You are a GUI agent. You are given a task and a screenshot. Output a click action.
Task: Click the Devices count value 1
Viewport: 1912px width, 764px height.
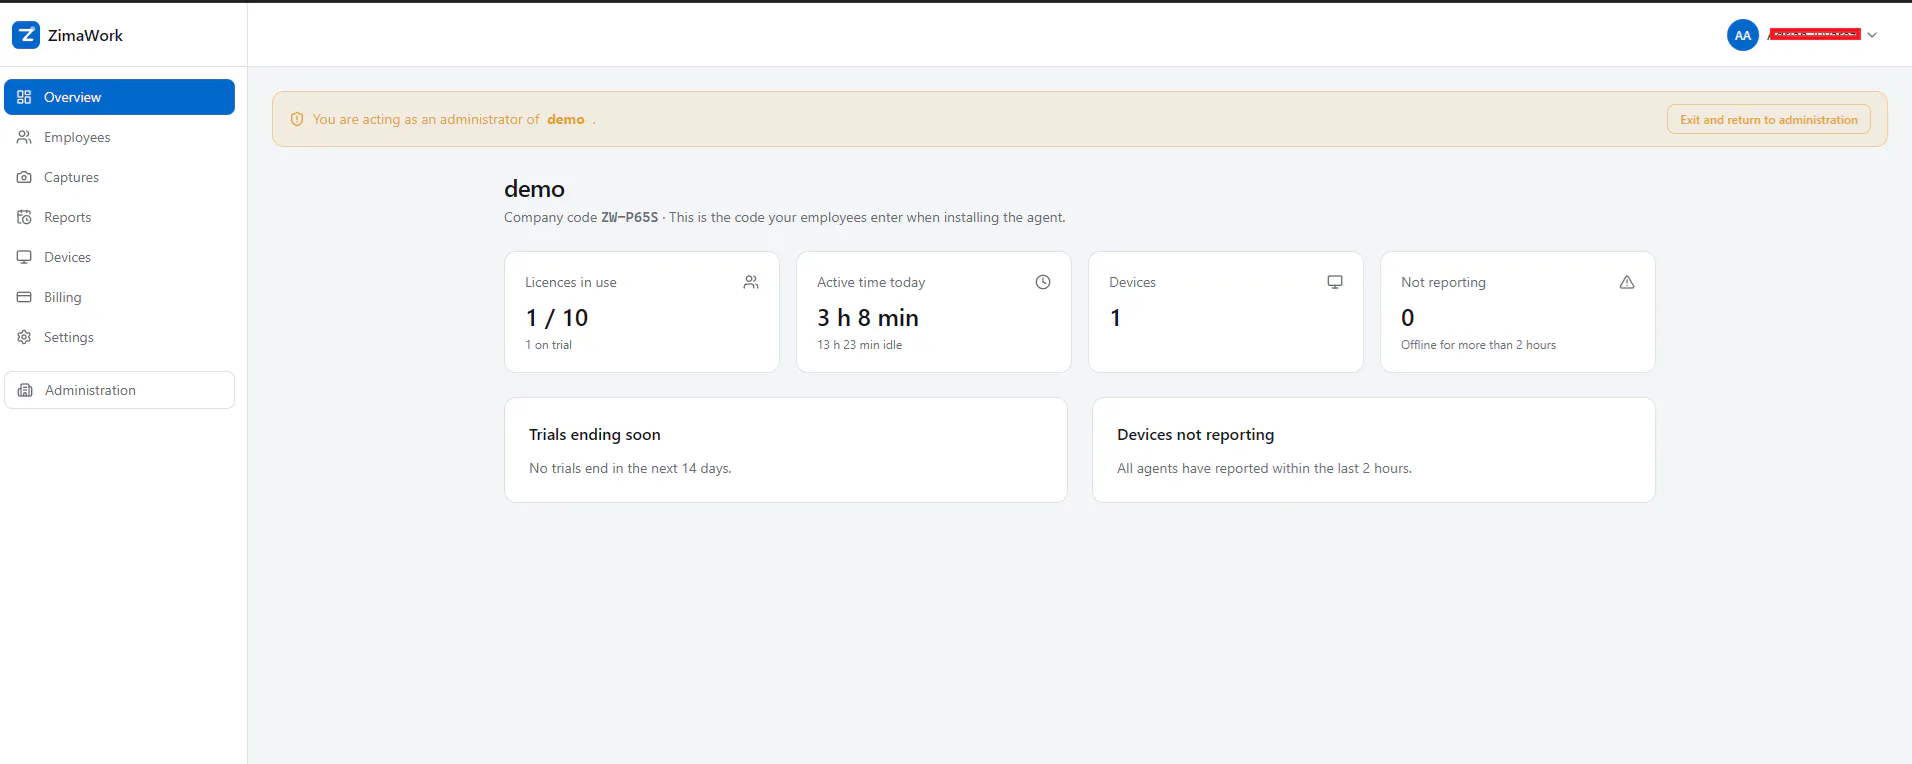coord(1116,318)
